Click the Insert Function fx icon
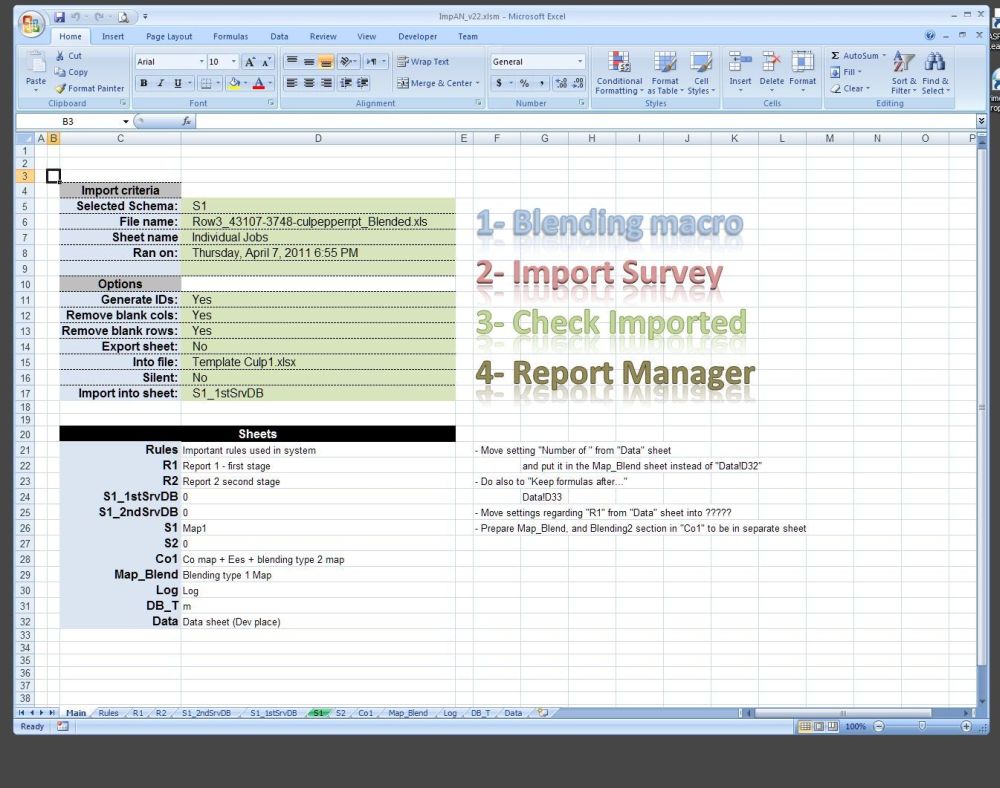 [186, 121]
